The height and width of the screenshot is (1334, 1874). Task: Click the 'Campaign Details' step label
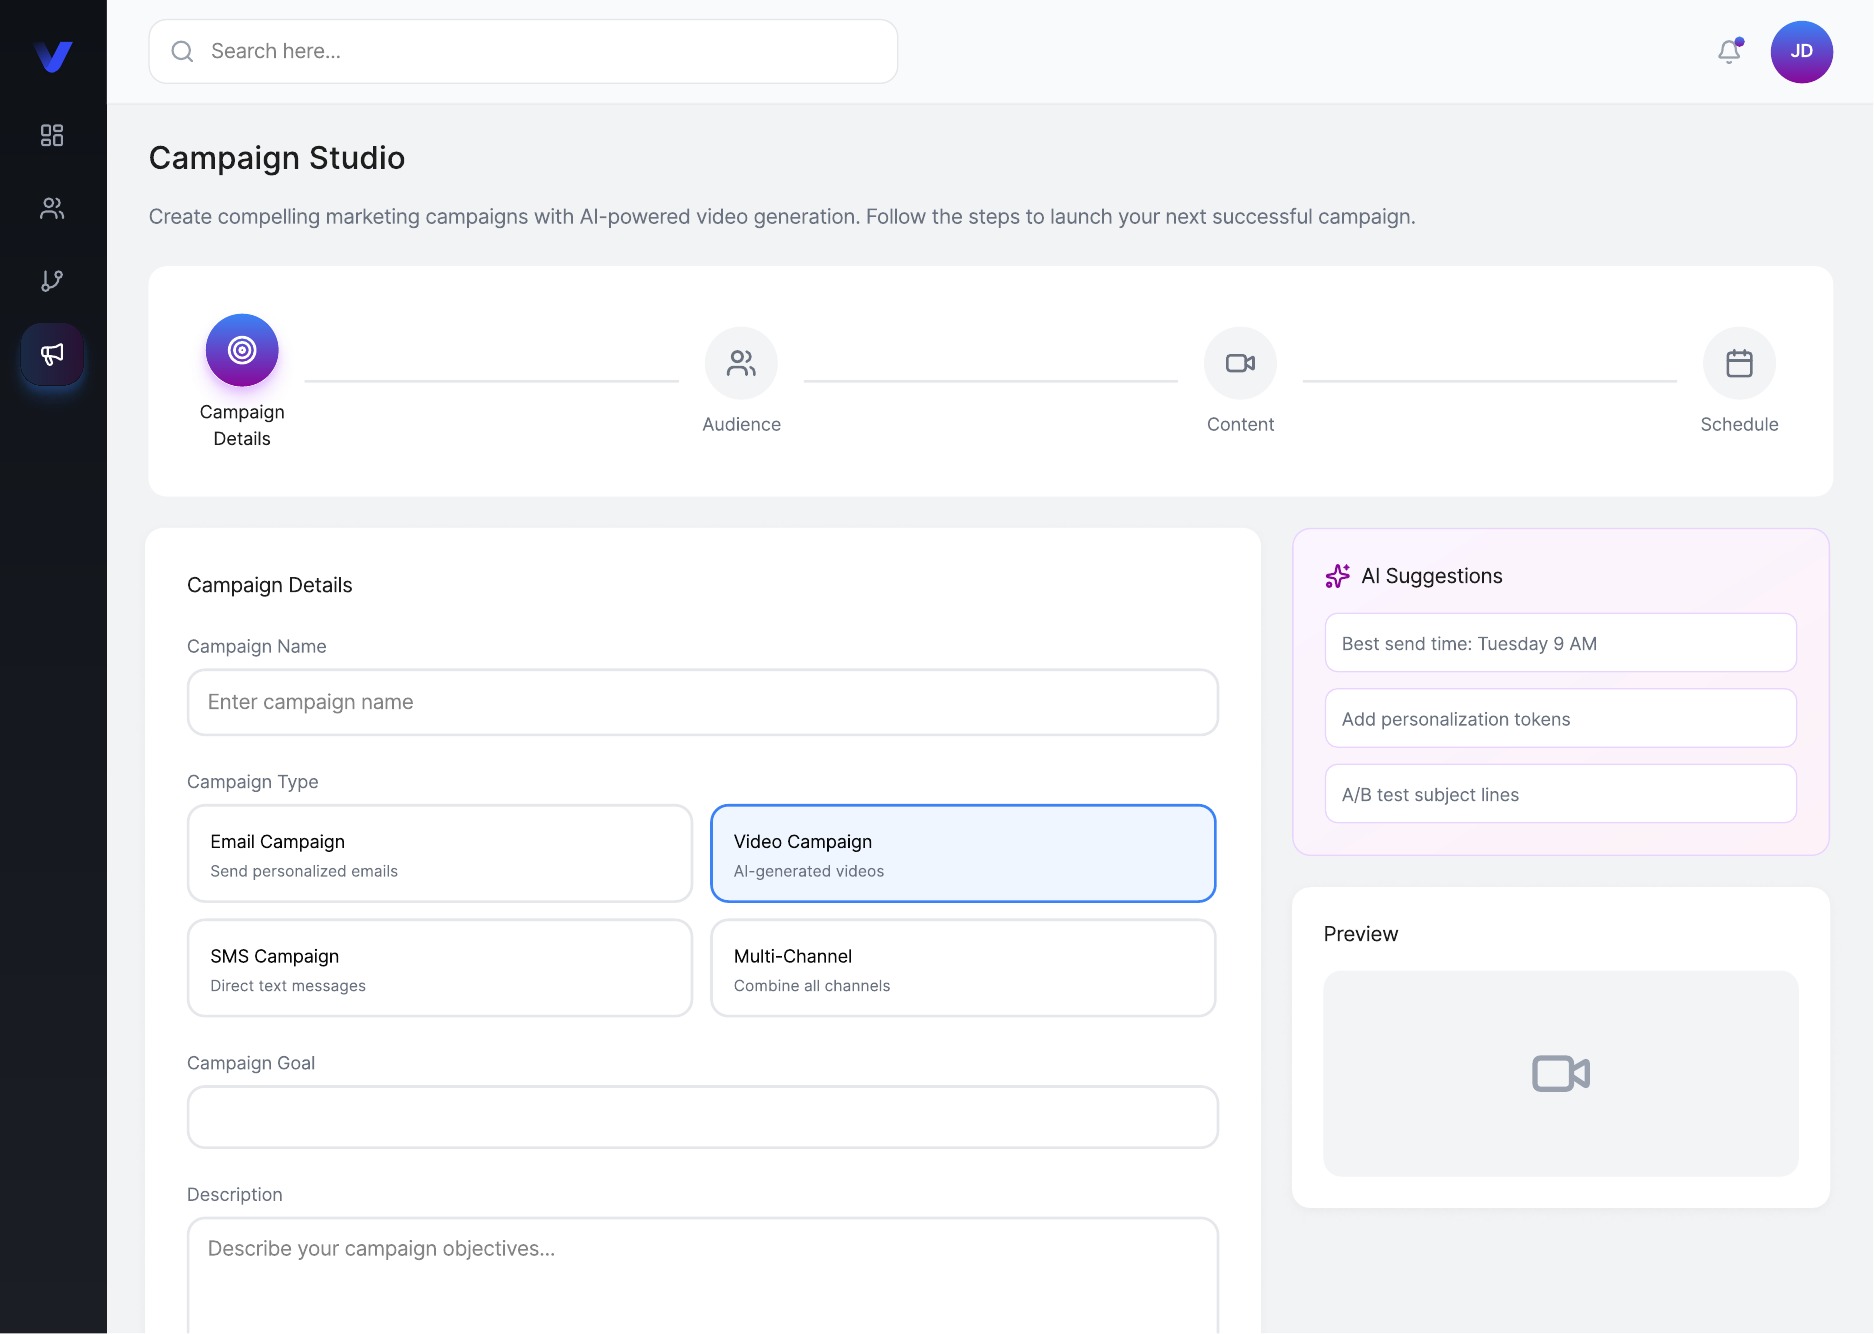[x=242, y=425]
